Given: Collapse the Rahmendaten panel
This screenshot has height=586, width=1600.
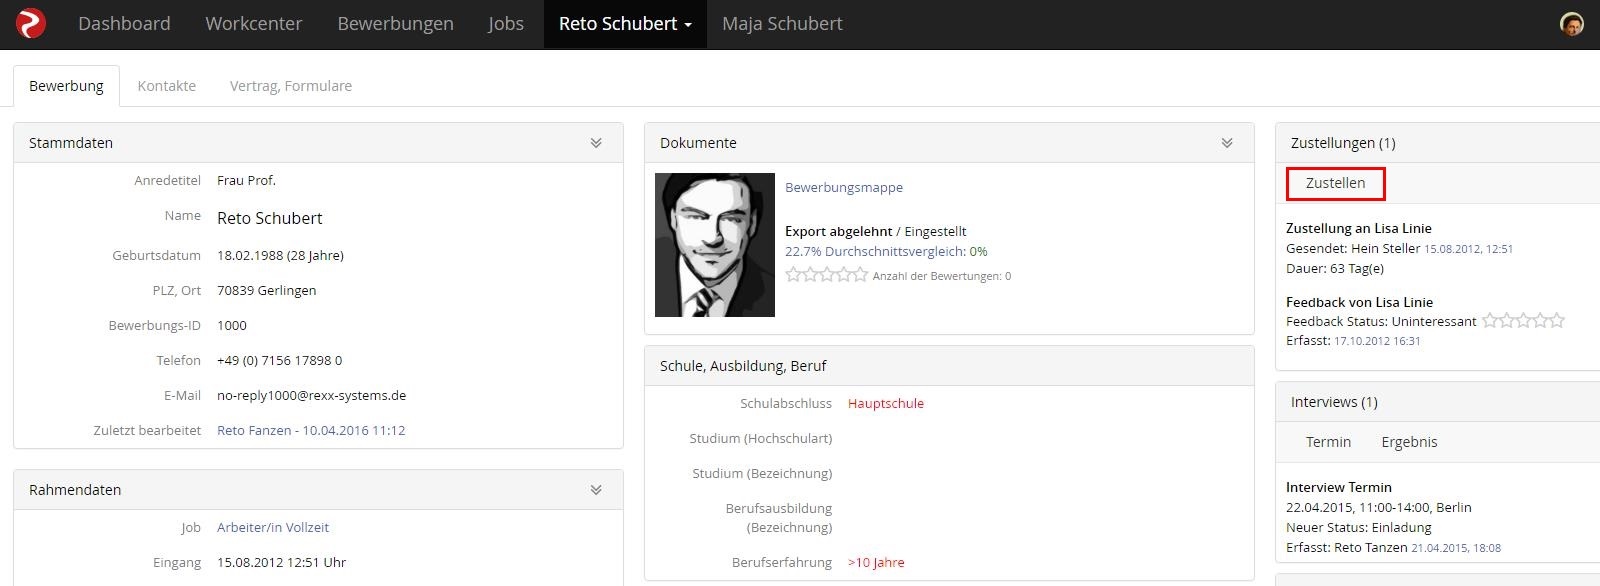Looking at the screenshot, I should pyautogui.click(x=596, y=490).
